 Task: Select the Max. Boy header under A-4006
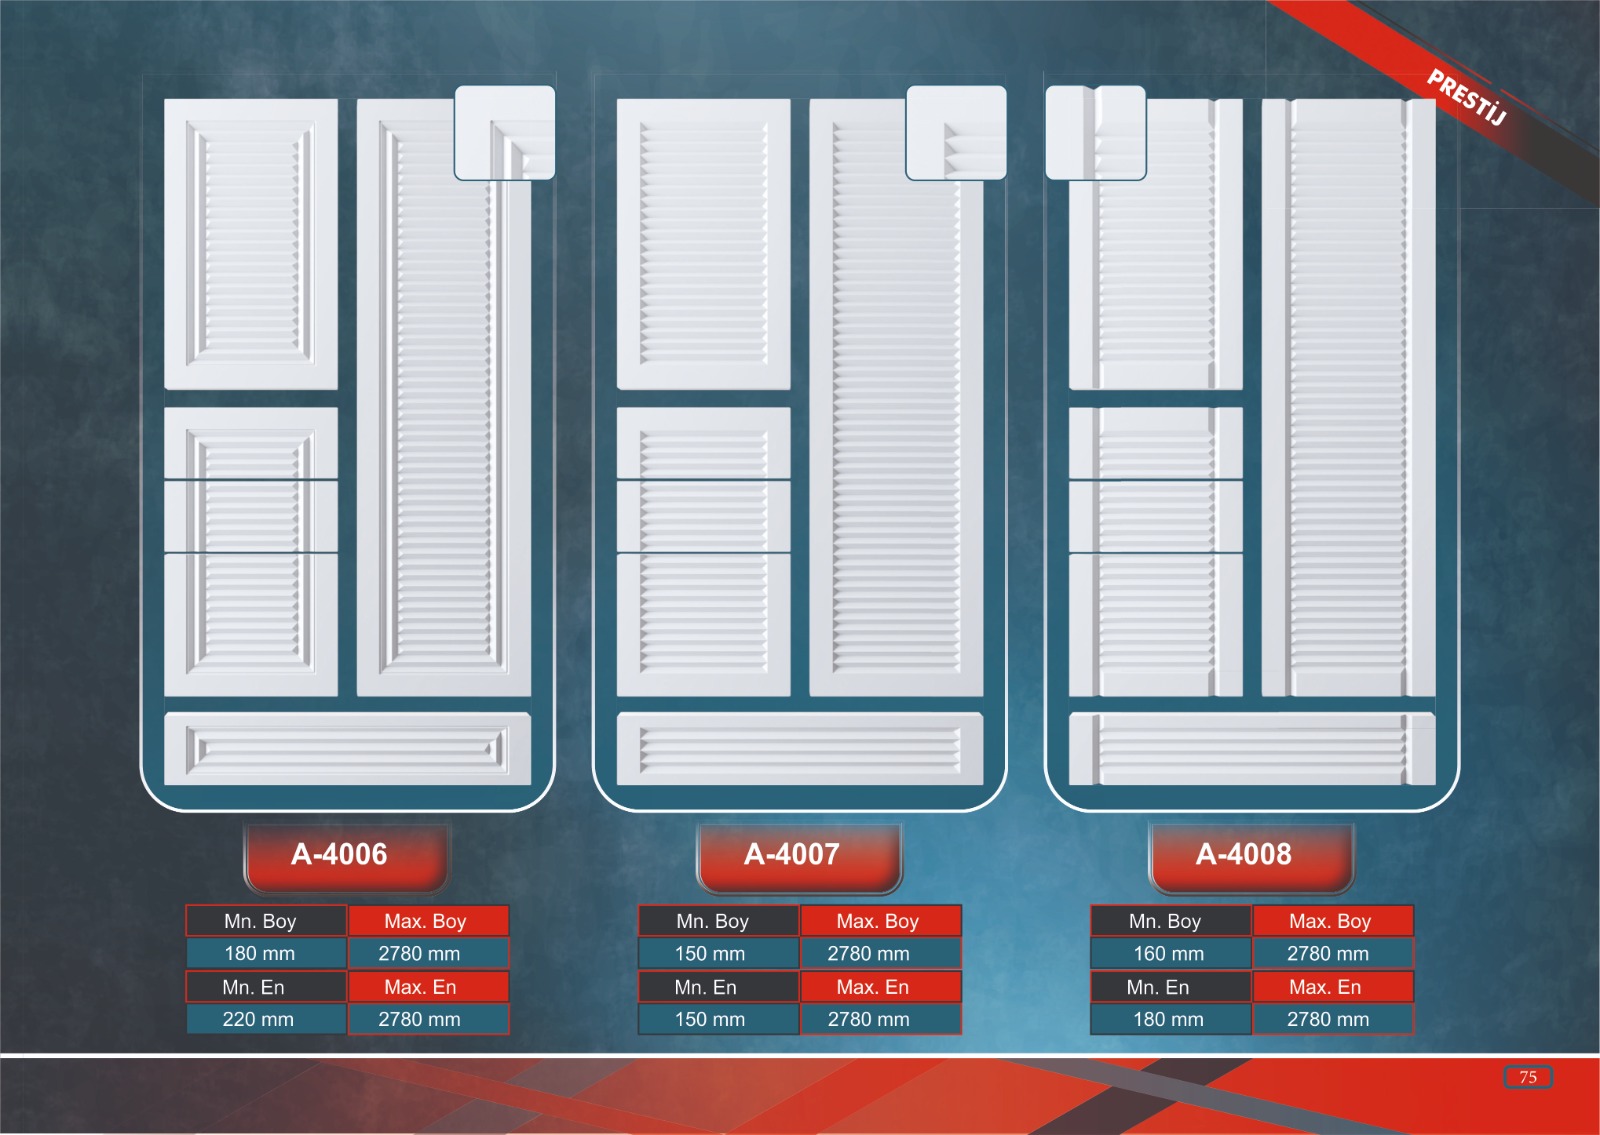click(x=427, y=921)
